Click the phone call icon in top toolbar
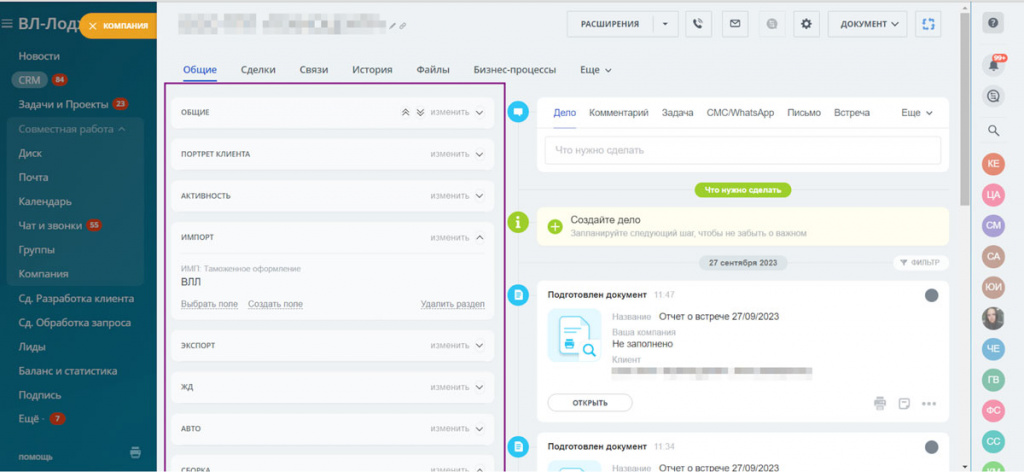Viewport: 1024px width, 472px height. (x=698, y=24)
